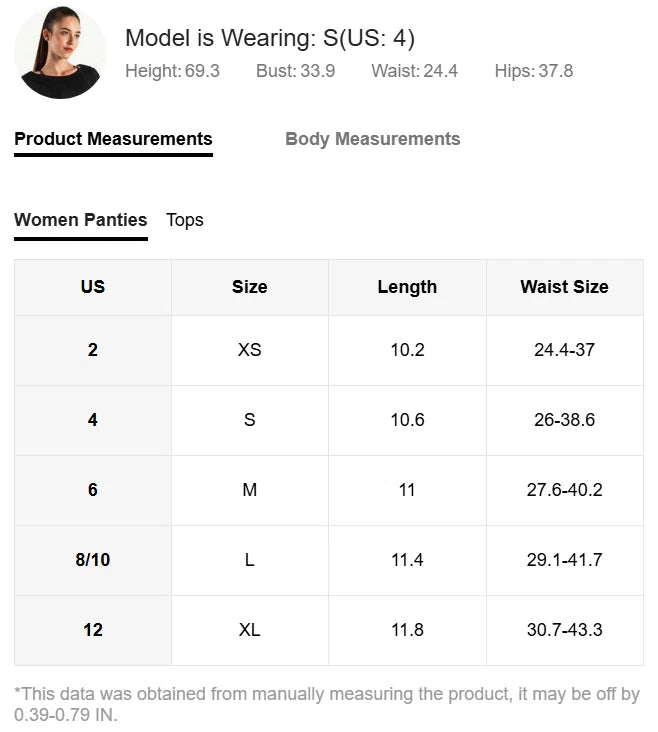Click the Size column header
The image size is (658, 732).
point(250,287)
